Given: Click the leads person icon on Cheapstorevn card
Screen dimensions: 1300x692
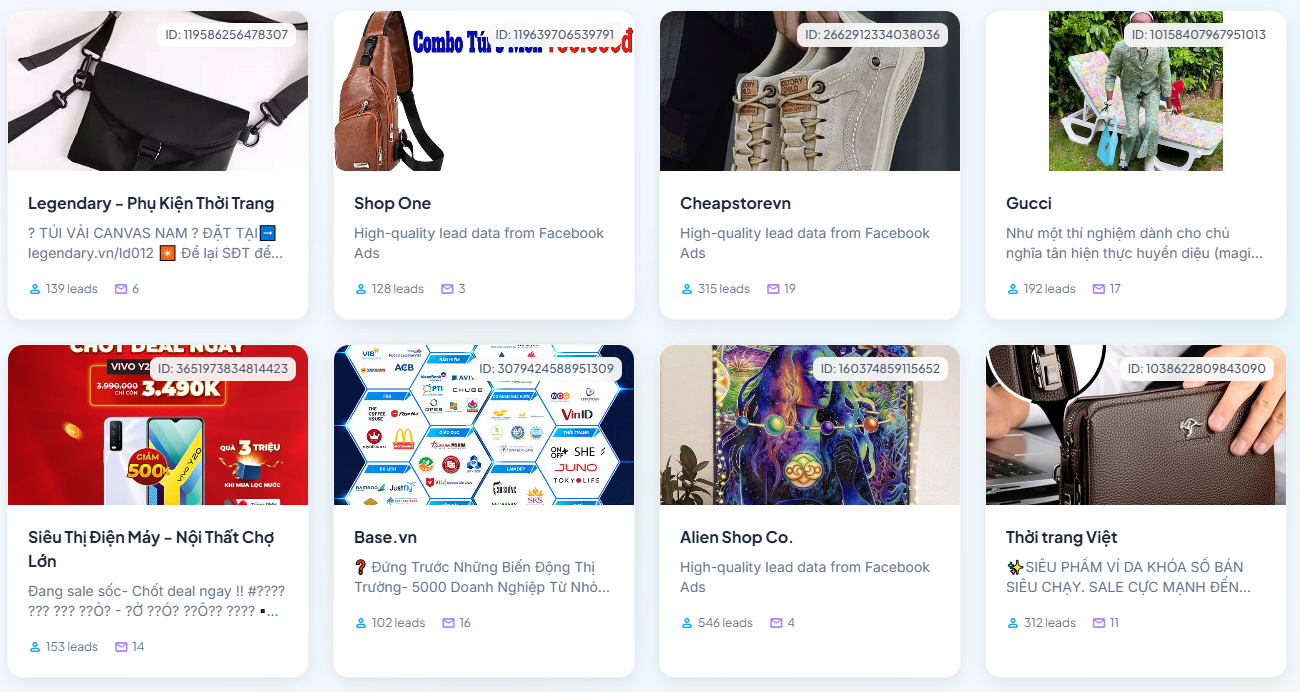Looking at the screenshot, I should tap(687, 289).
